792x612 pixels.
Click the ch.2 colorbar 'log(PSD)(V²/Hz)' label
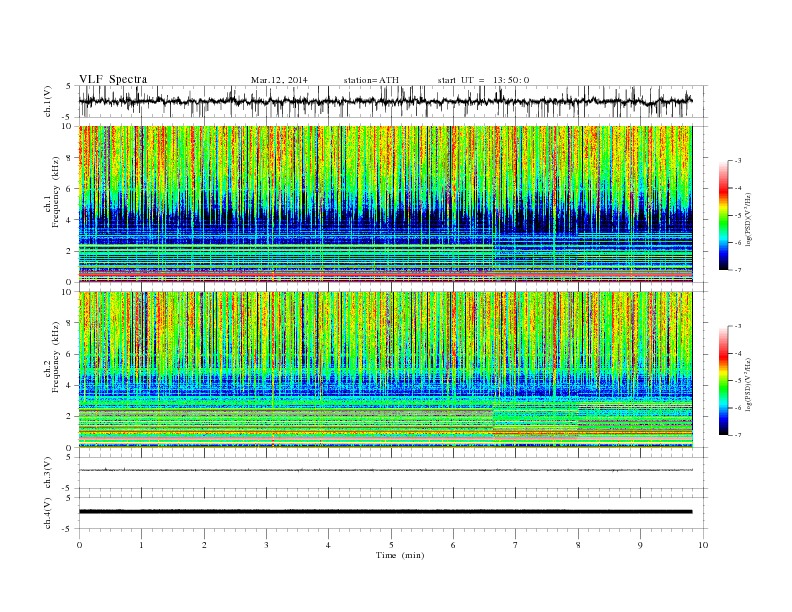750,385
